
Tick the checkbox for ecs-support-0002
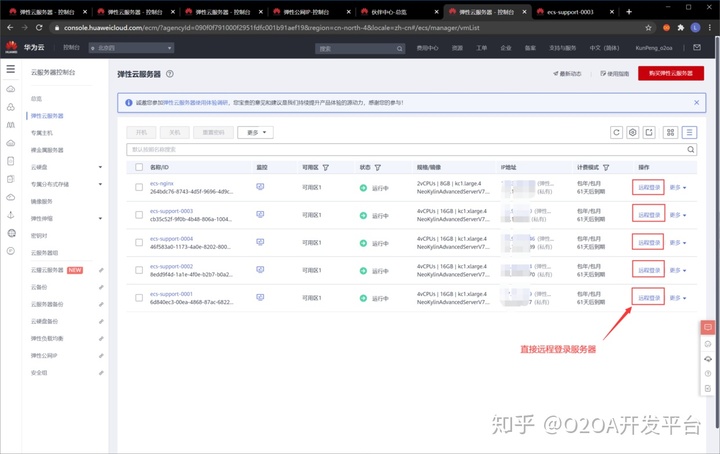139,270
